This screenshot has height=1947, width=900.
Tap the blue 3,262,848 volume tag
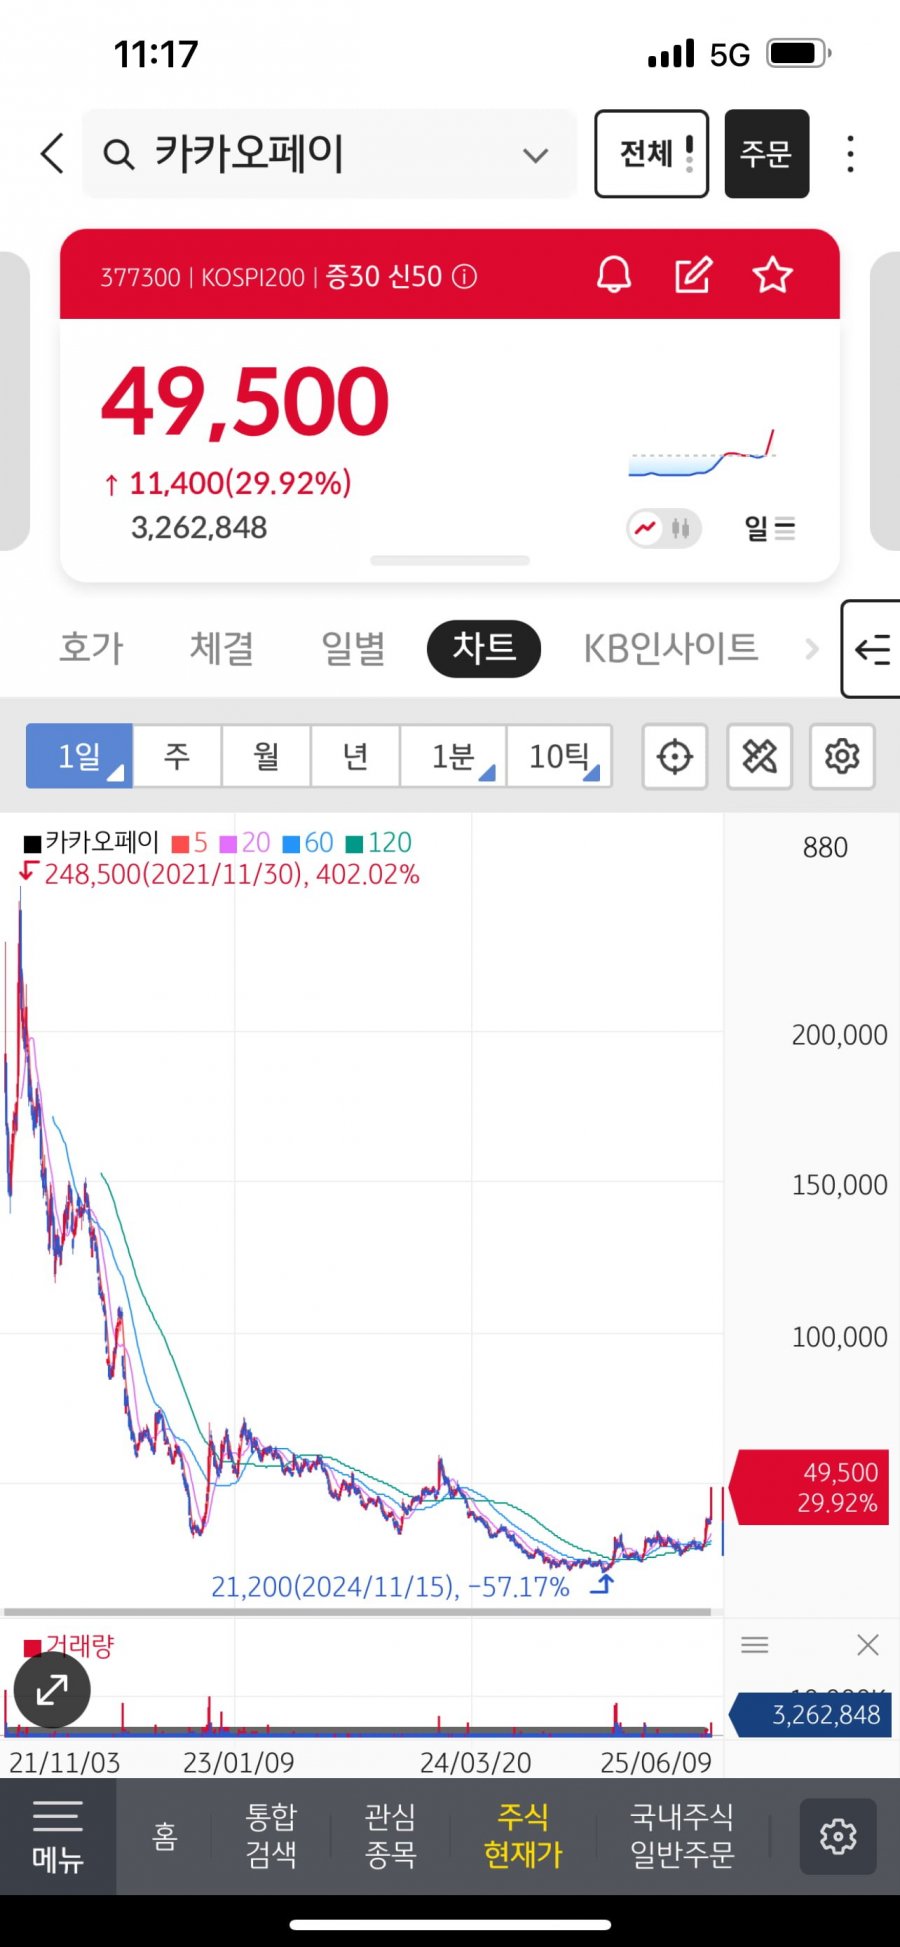click(811, 1715)
